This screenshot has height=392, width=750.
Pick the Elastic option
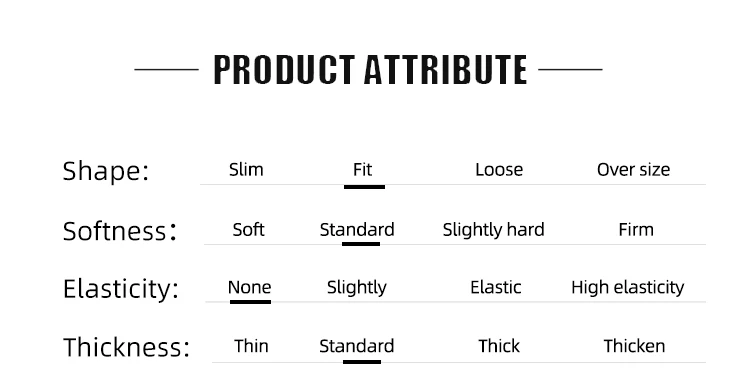coord(496,287)
